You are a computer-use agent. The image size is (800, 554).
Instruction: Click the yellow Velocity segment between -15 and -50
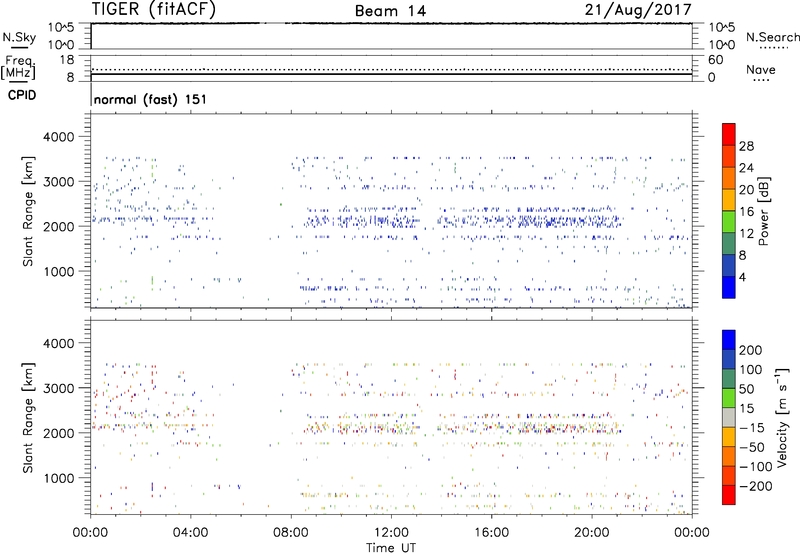click(x=729, y=437)
